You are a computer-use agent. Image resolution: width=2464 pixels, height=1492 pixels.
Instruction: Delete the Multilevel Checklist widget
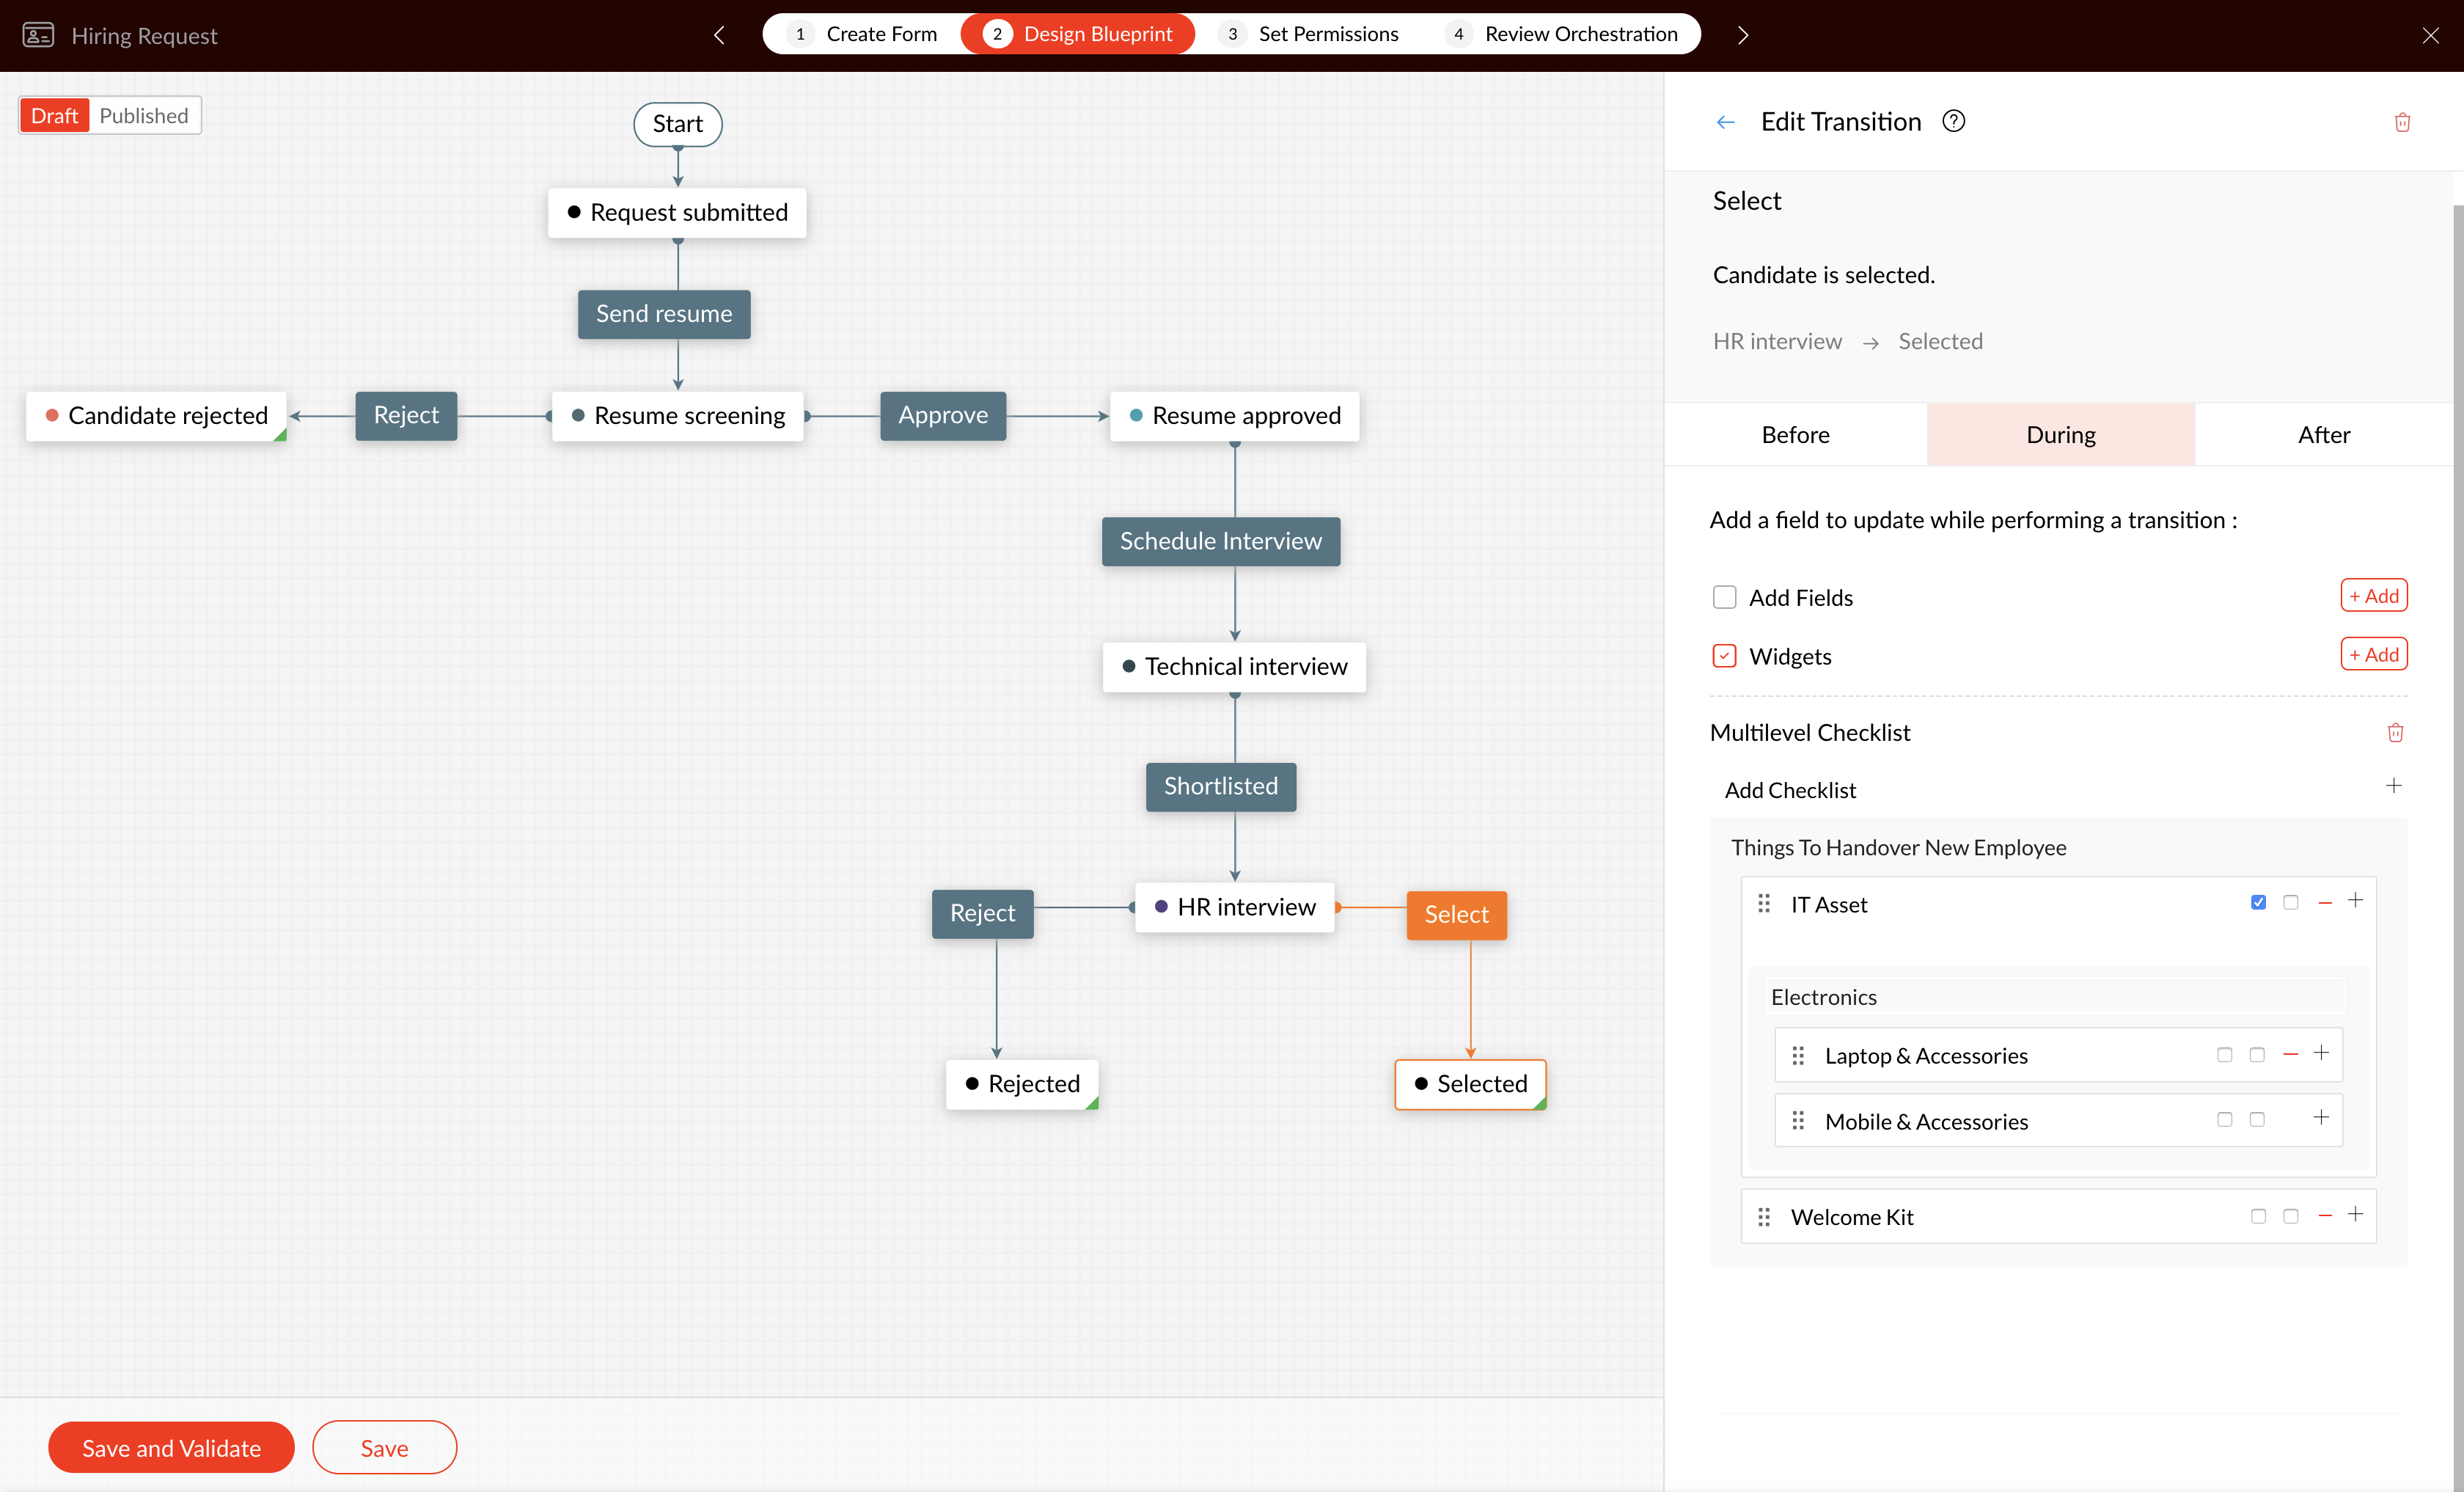[2395, 733]
